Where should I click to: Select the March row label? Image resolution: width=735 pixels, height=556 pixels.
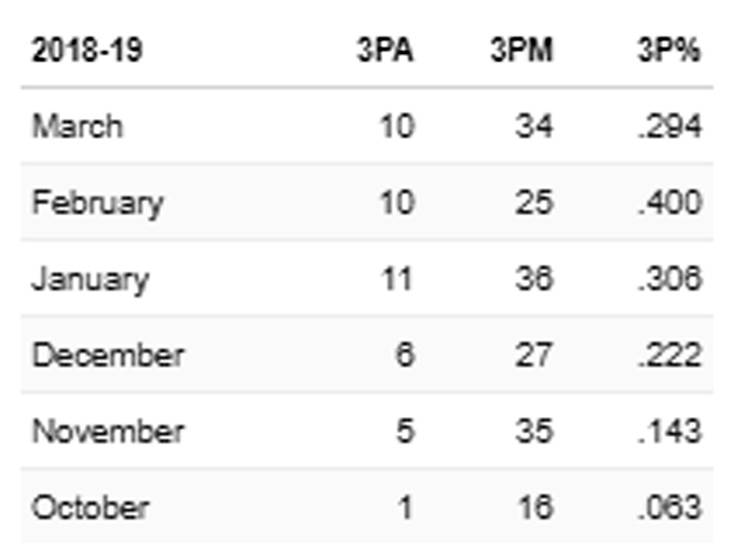pos(78,127)
